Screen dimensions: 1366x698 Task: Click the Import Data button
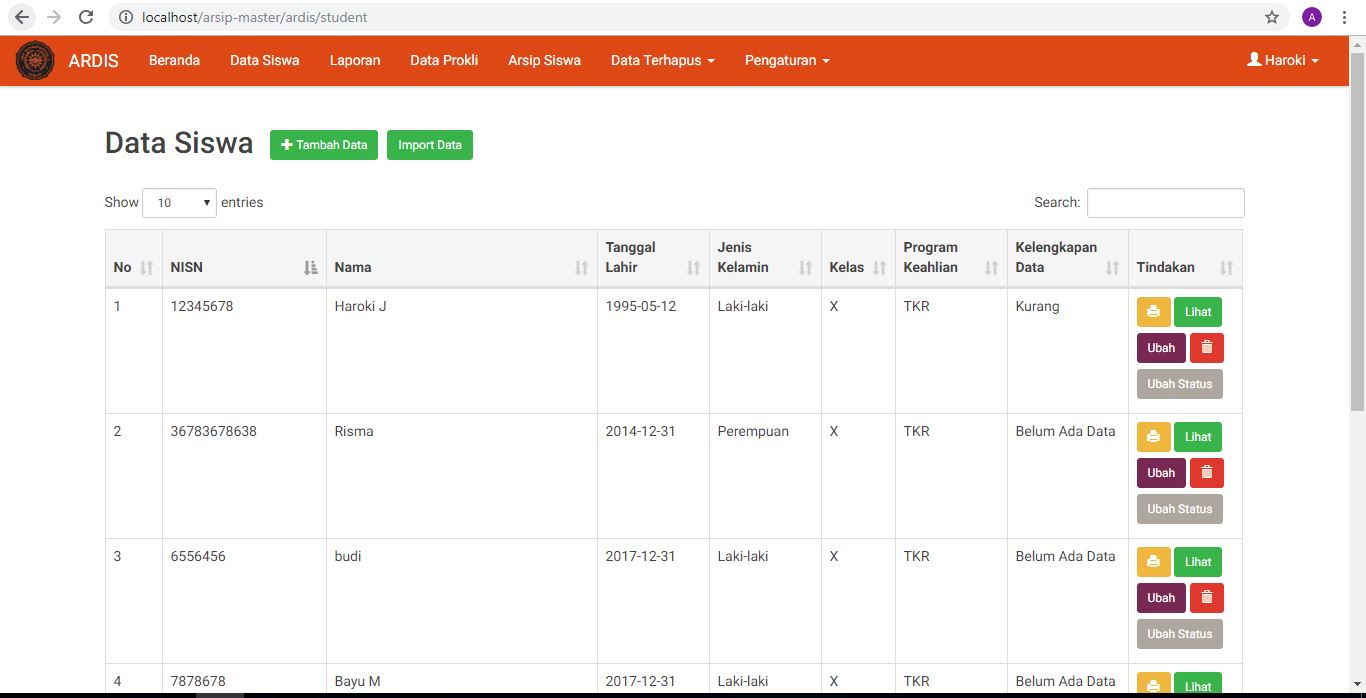430,145
